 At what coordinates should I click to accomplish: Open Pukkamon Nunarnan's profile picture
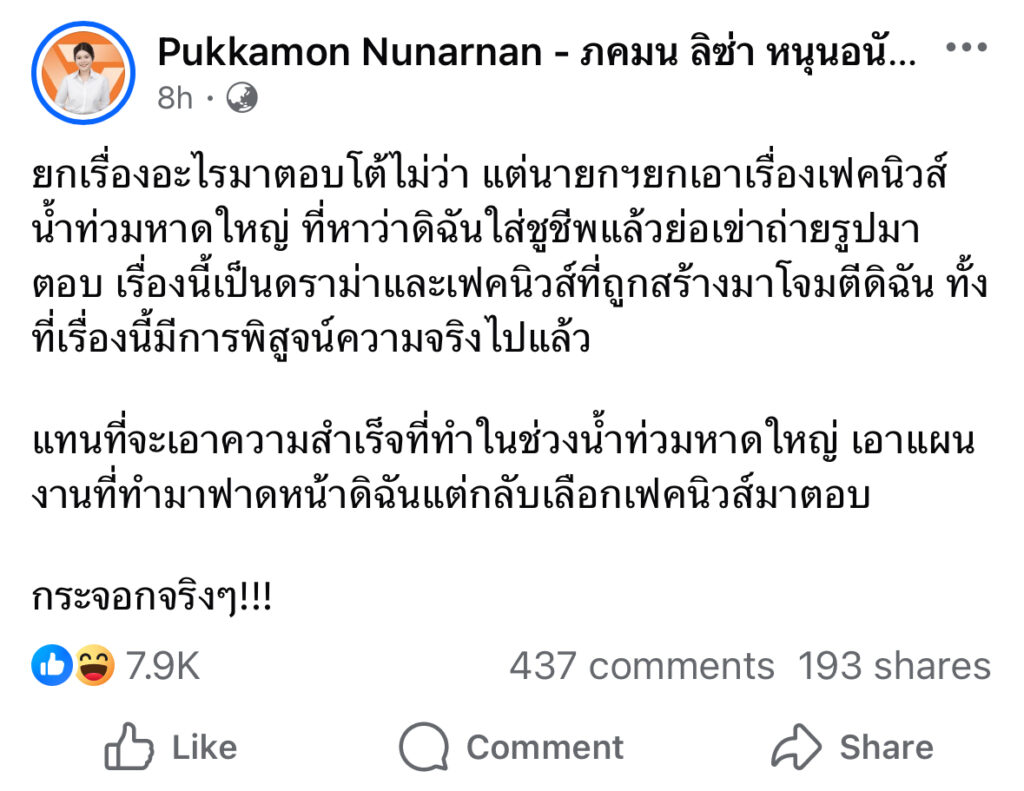83,71
